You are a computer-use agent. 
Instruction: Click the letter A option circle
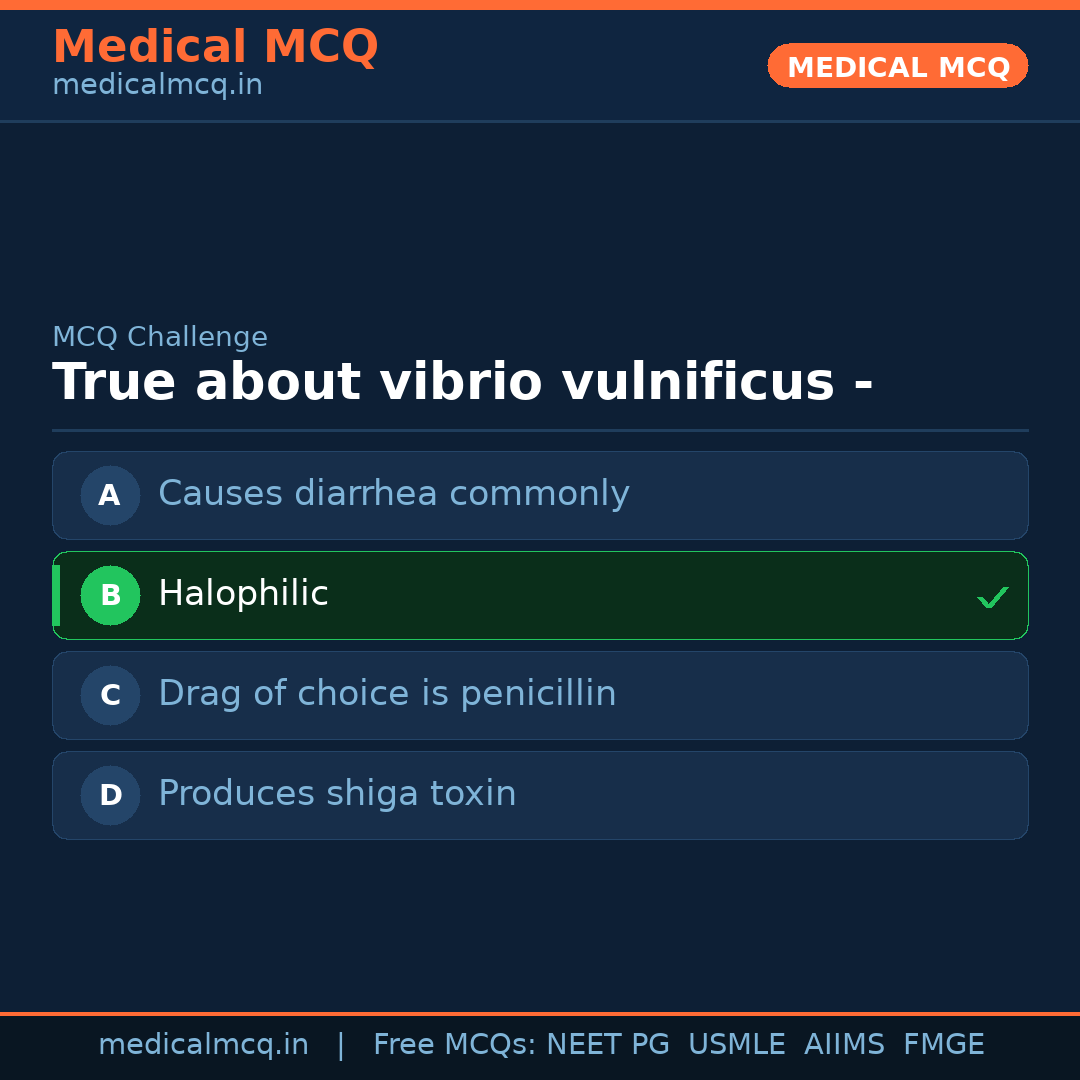[x=110, y=495]
